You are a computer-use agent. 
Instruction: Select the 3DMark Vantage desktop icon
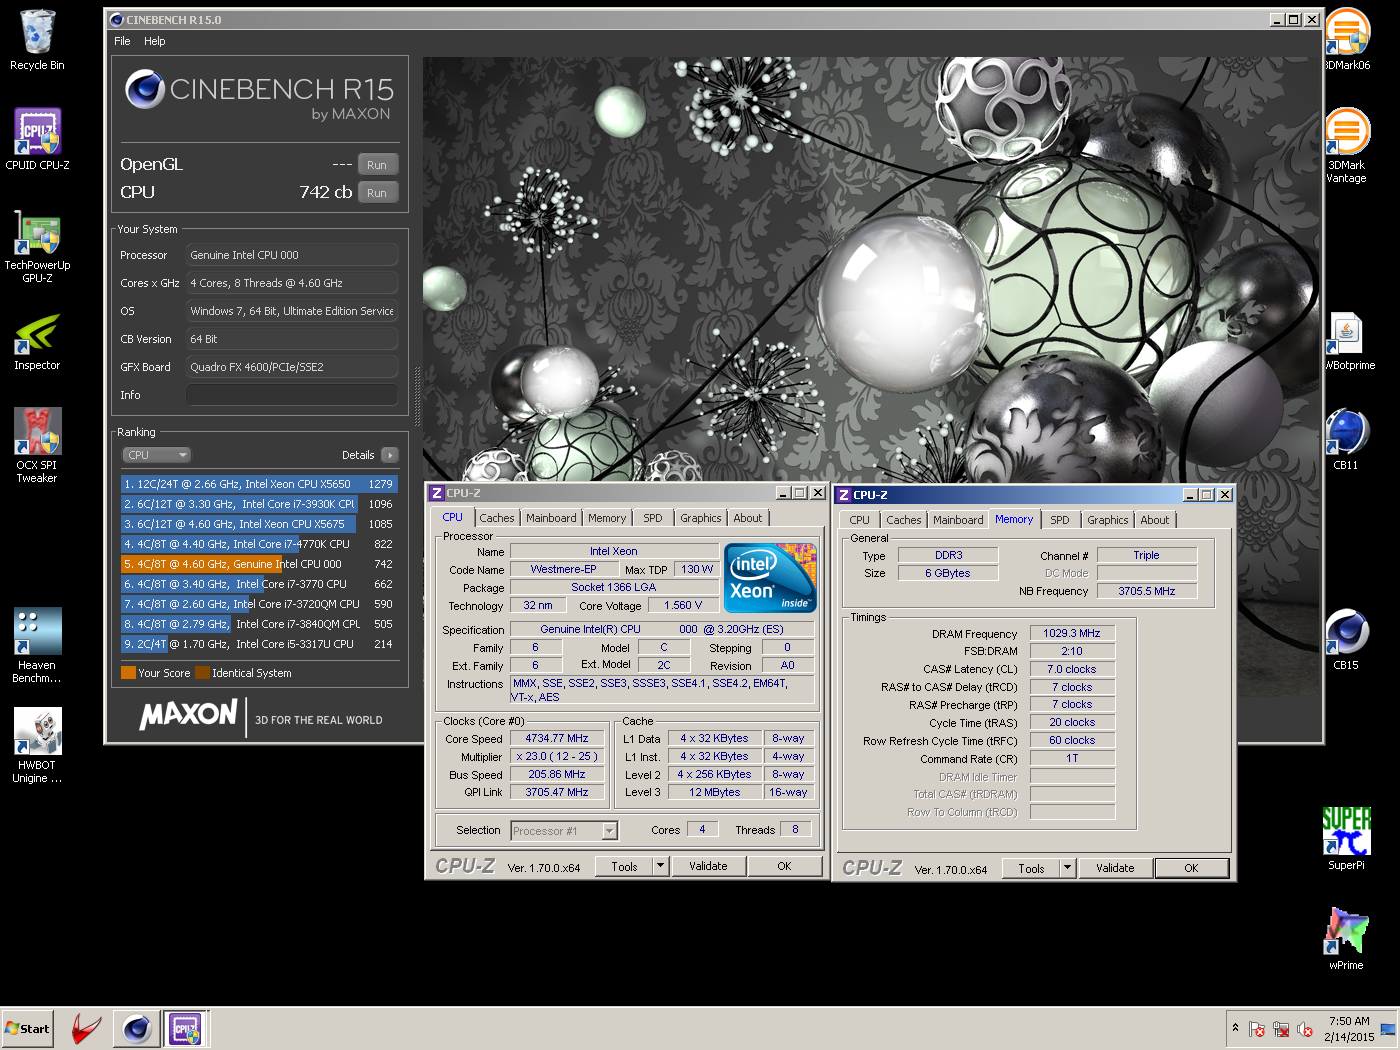(x=1347, y=146)
